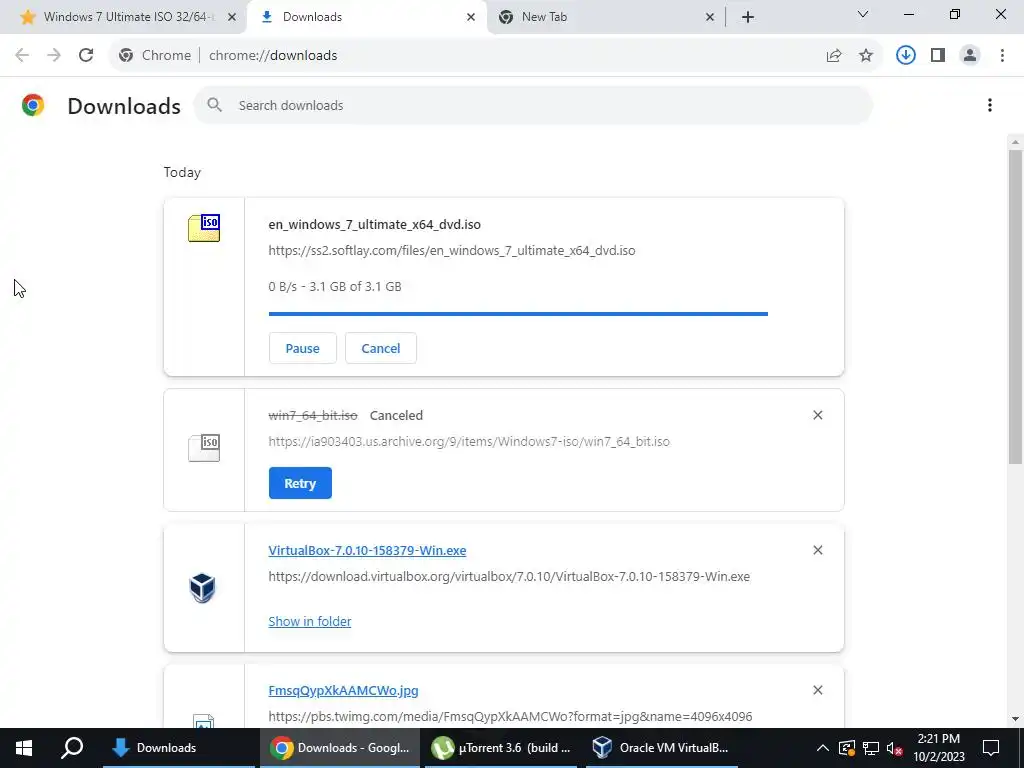Go back using the browser back arrow
1024x768 pixels.
tap(22, 55)
